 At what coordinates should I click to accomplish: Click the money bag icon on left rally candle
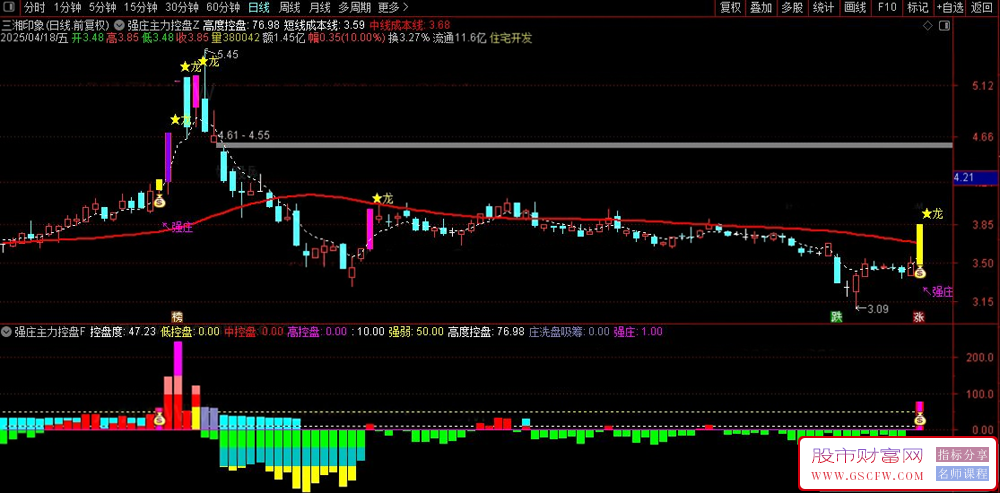[159, 202]
